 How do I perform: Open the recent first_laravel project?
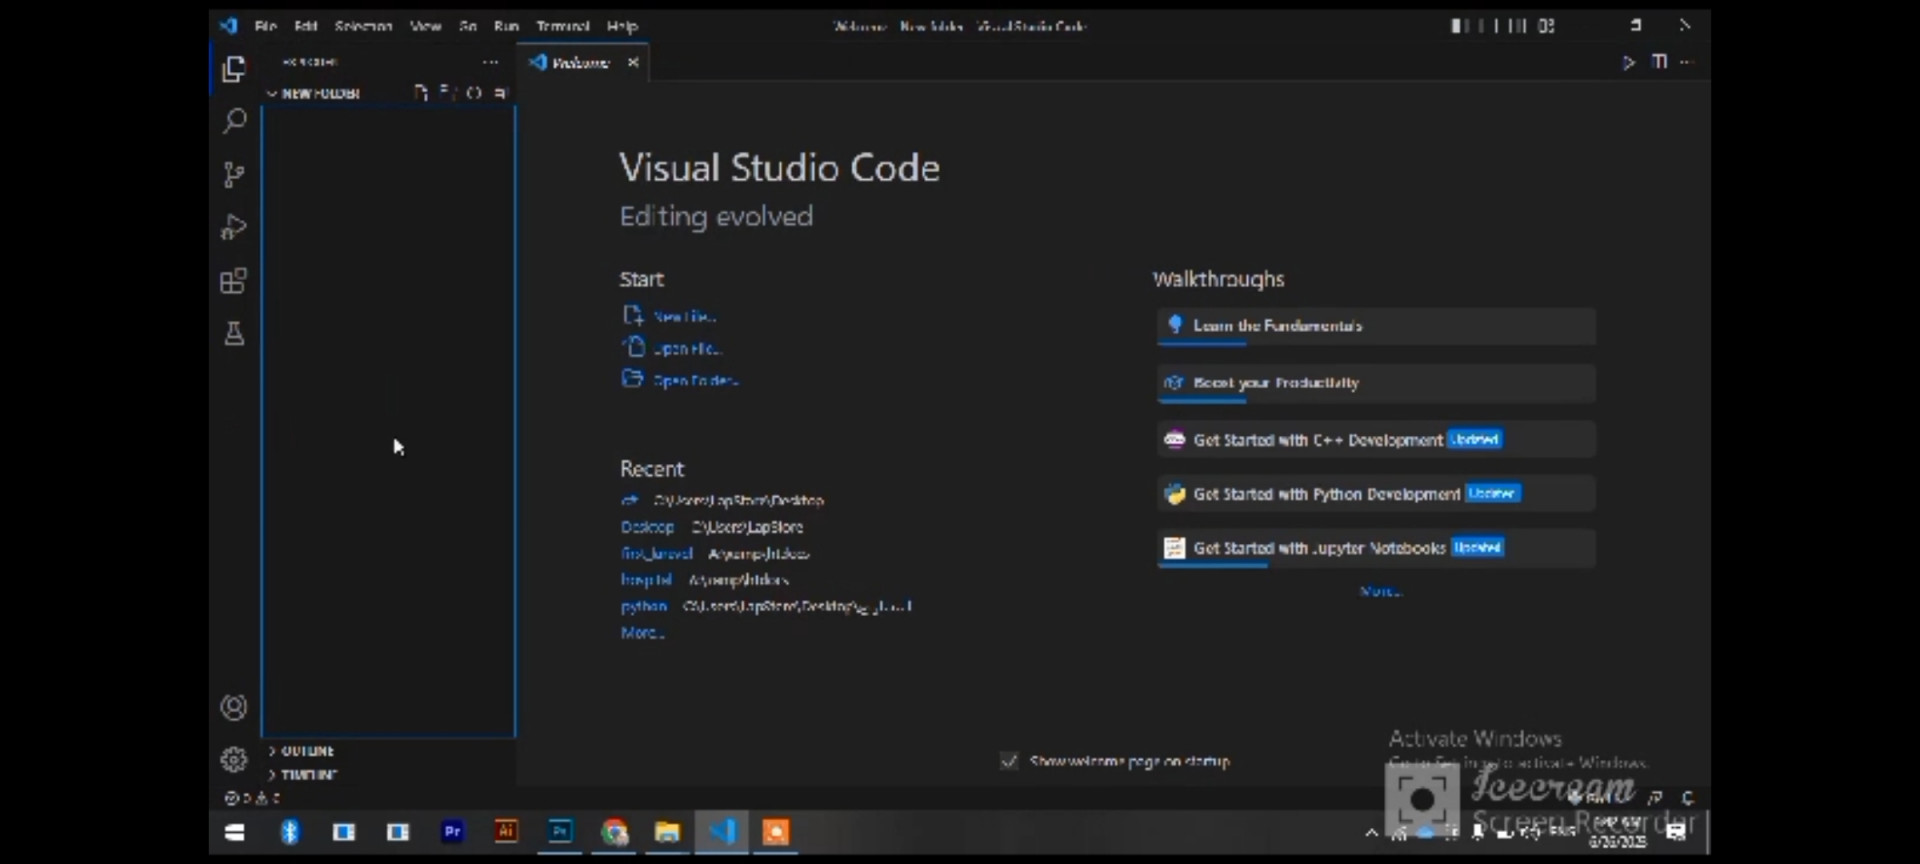(657, 553)
